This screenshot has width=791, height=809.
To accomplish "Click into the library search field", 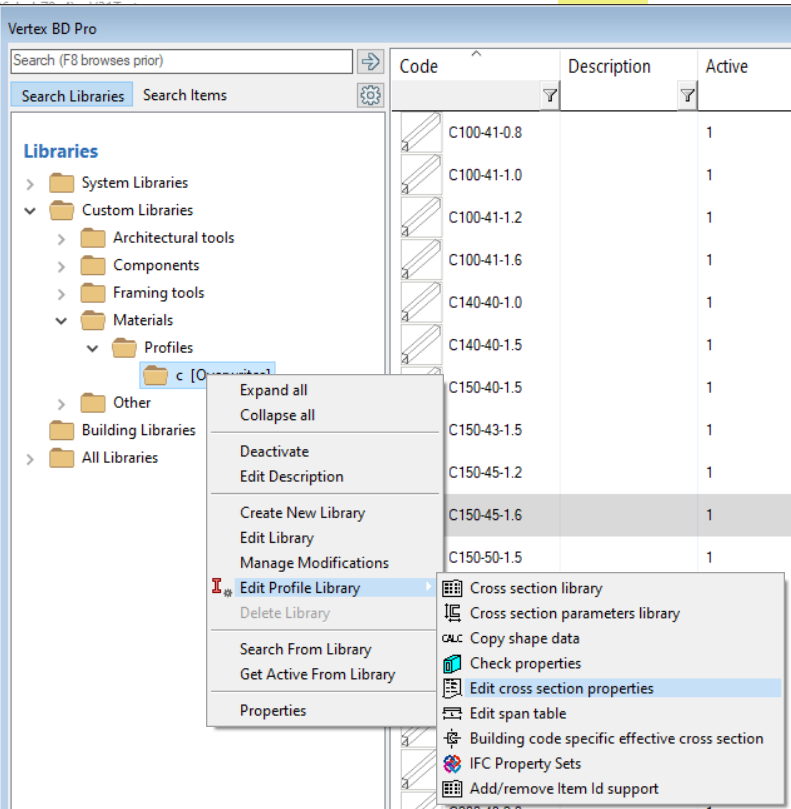I will pyautogui.click(x=180, y=61).
